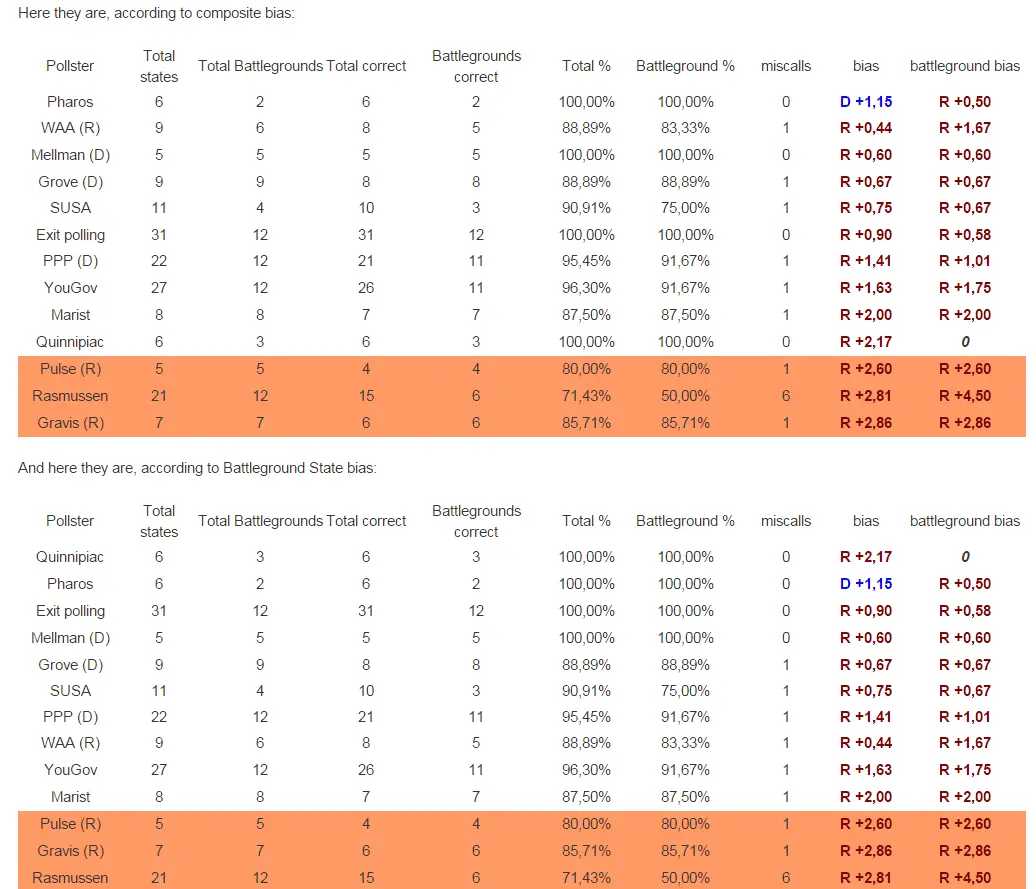Viewport: 1036px width, 889px height.
Task: Click 'Rasmussen' name in the first table
Action: (x=70, y=396)
